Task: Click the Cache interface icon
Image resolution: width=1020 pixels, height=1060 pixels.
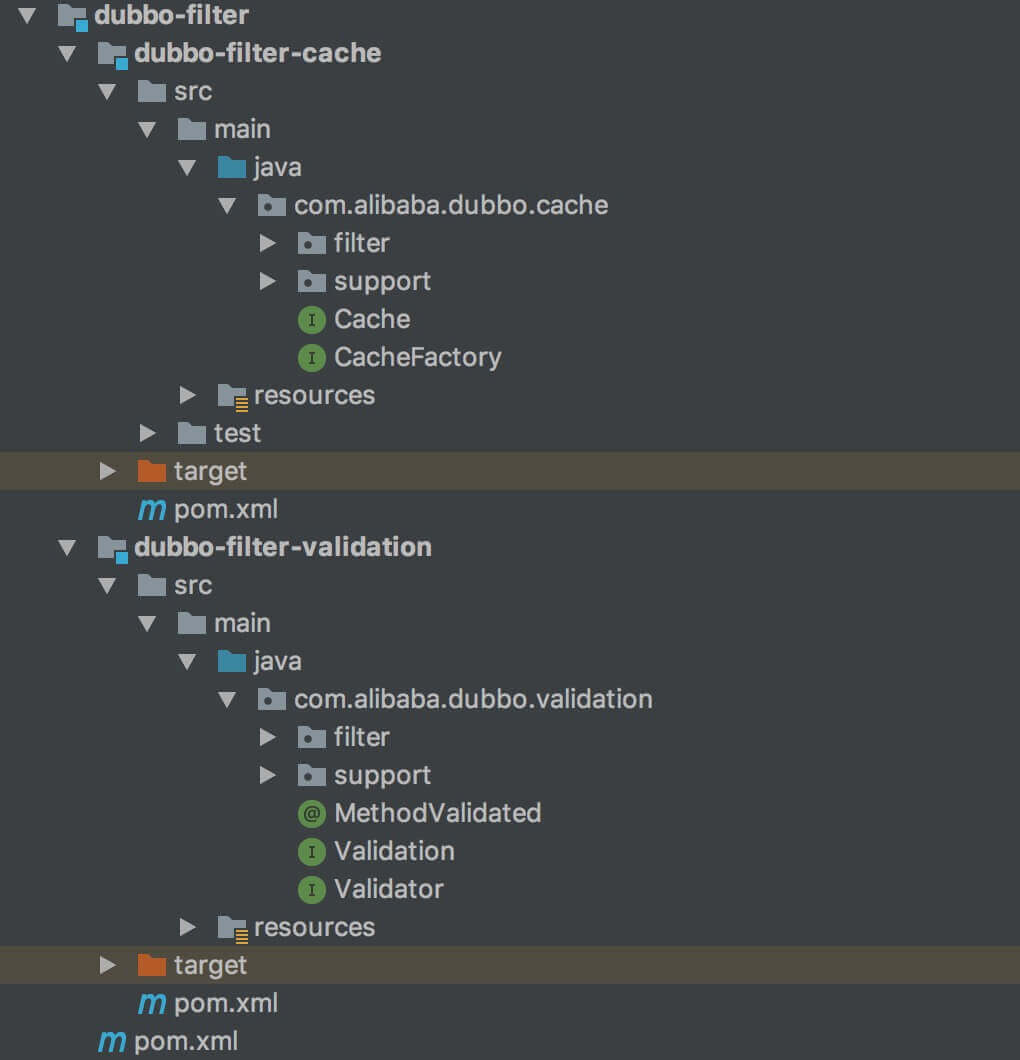Action: (x=312, y=320)
